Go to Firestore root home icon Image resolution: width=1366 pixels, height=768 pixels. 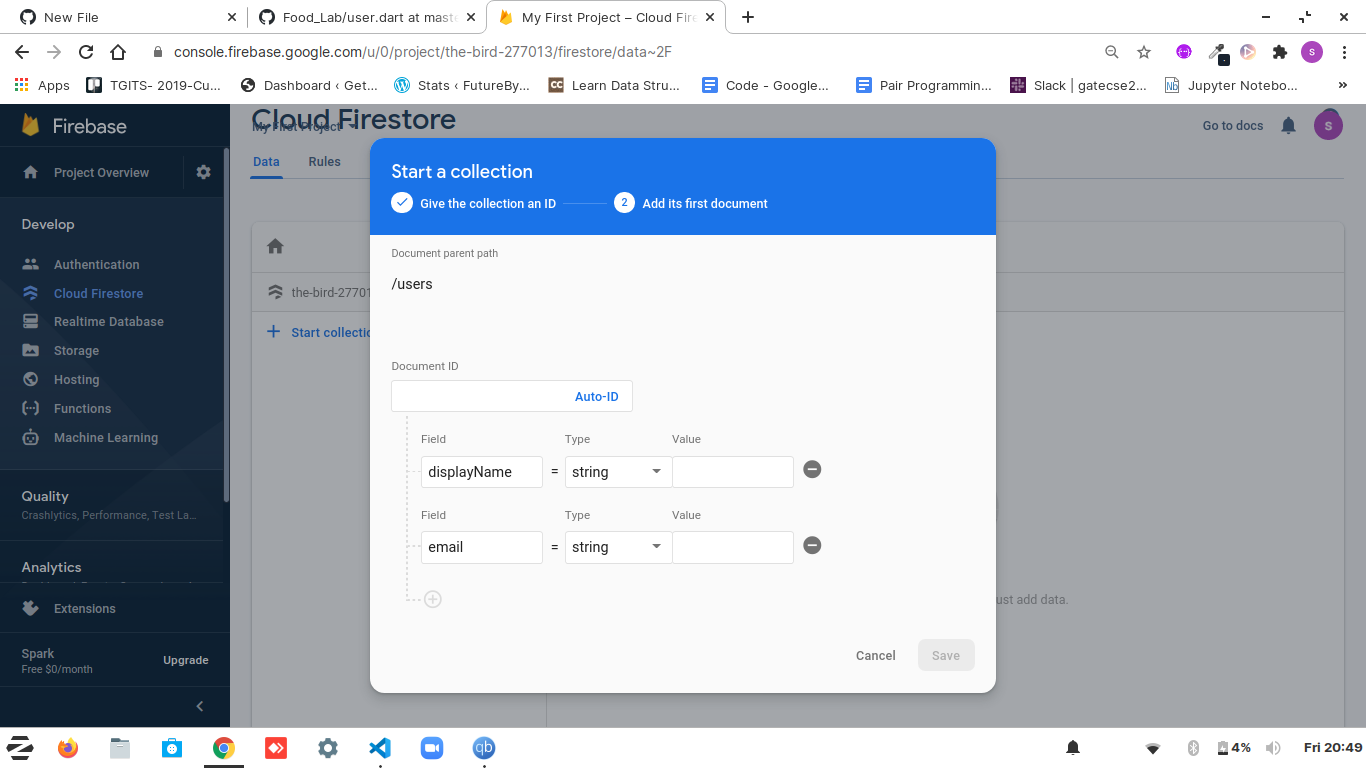click(275, 246)
